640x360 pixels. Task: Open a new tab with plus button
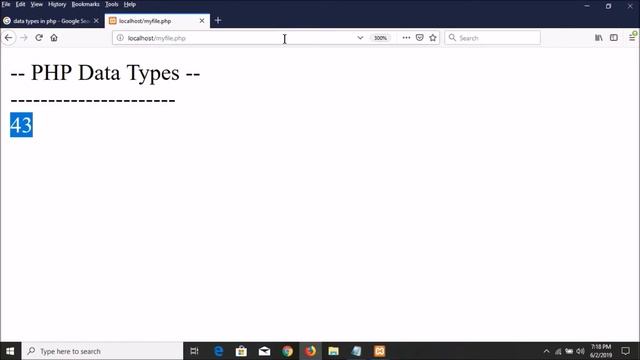218,20
